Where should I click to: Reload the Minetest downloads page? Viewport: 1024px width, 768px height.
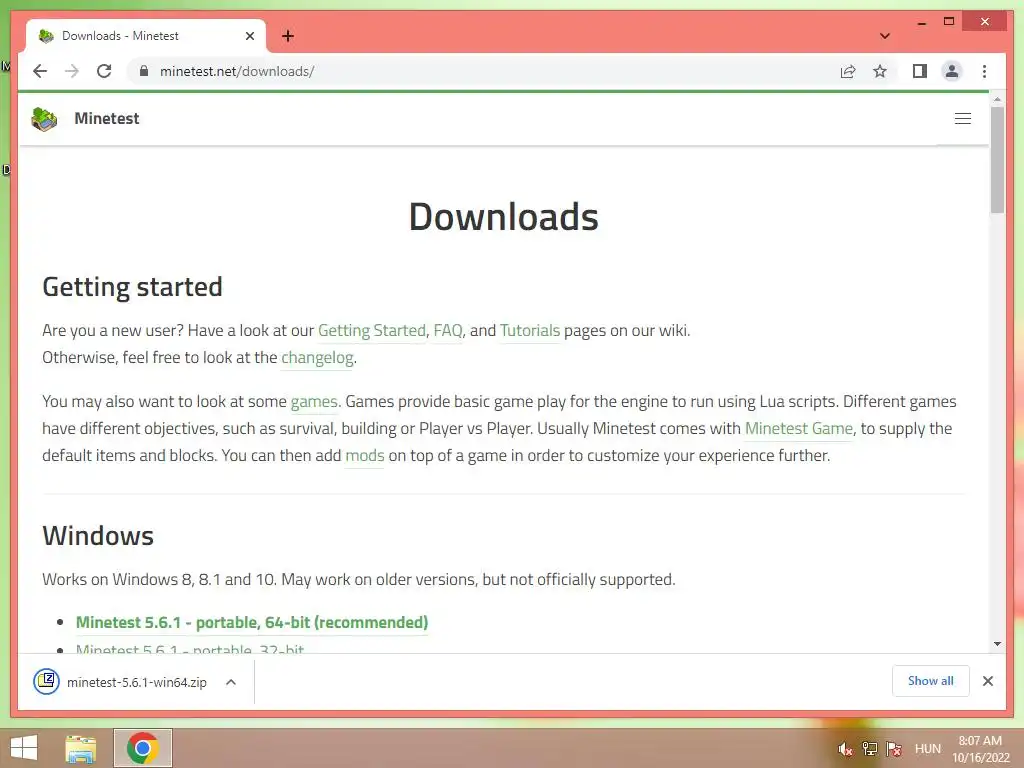click(x=104, y=71)
